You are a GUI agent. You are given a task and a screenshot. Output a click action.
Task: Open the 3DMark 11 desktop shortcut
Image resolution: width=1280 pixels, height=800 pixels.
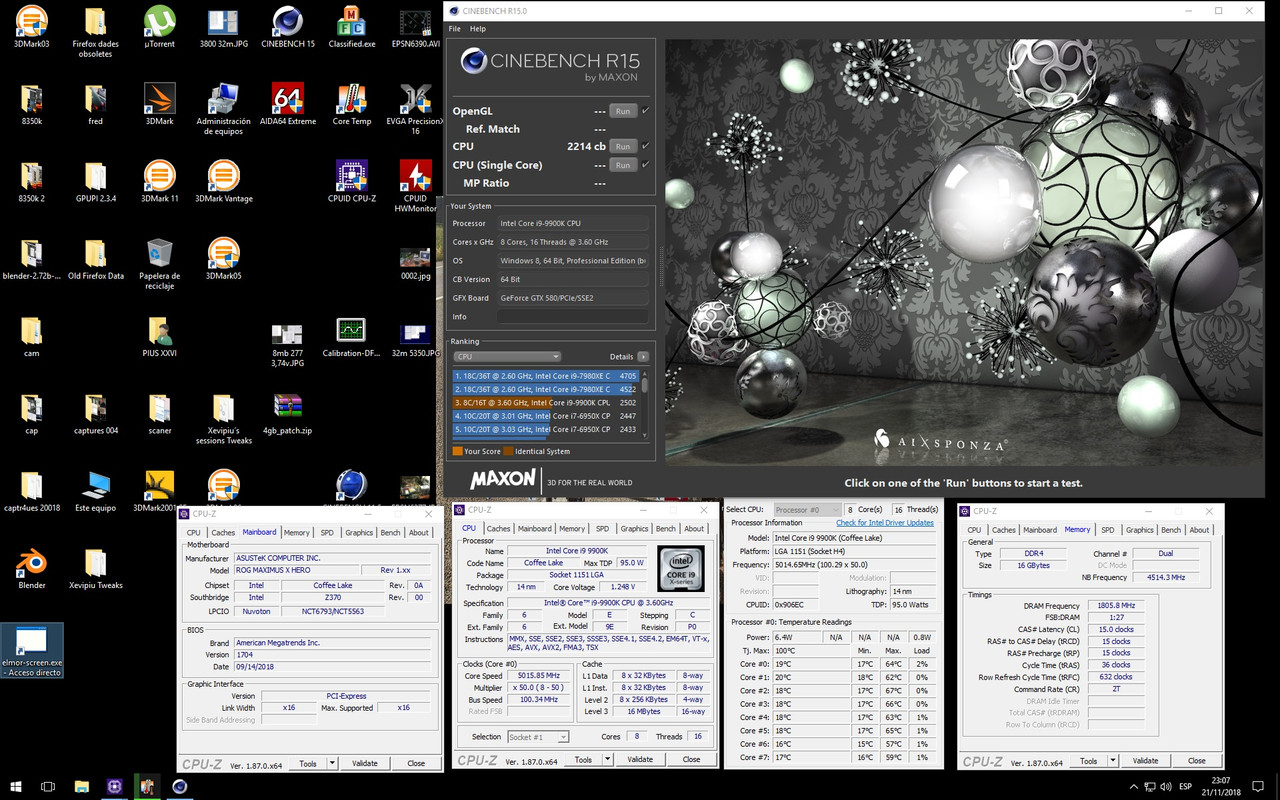pos(159,181)
